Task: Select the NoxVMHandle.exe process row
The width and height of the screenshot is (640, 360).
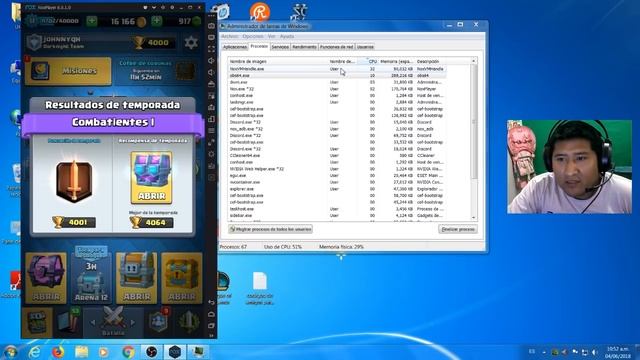Action: pyautogui.click(x=337, y=69)
